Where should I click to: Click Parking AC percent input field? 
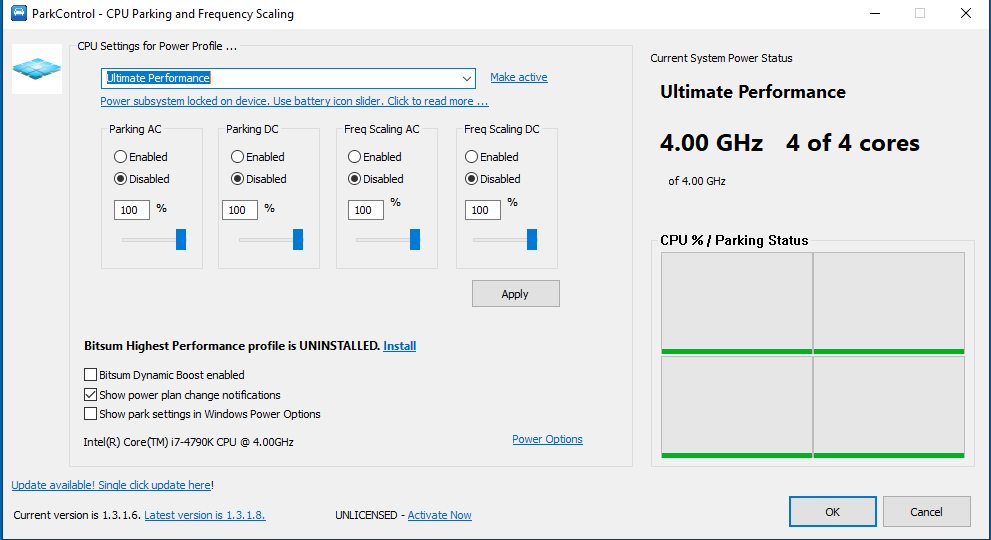(x=131, y=210)
